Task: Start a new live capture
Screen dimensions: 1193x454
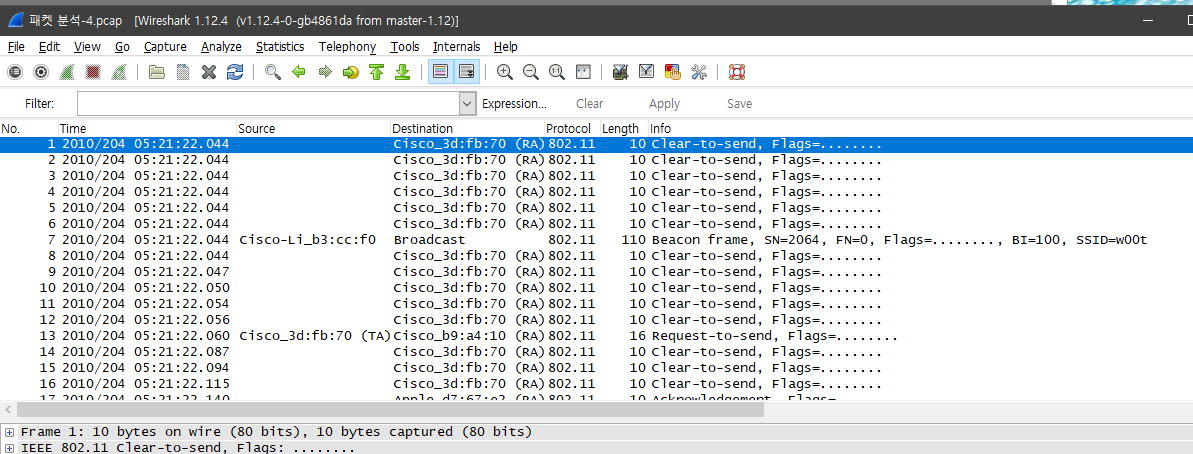Action: click(x=67, y=72)
